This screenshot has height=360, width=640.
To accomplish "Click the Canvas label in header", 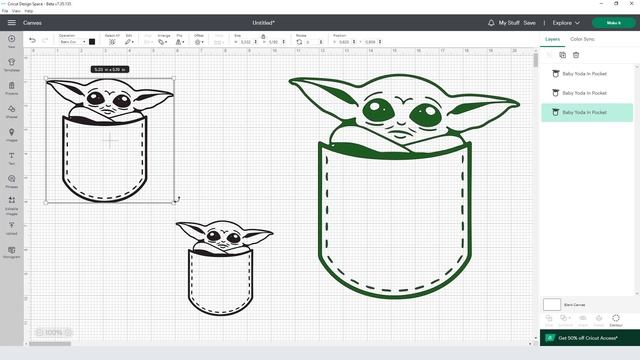I will tap(32, 23).
